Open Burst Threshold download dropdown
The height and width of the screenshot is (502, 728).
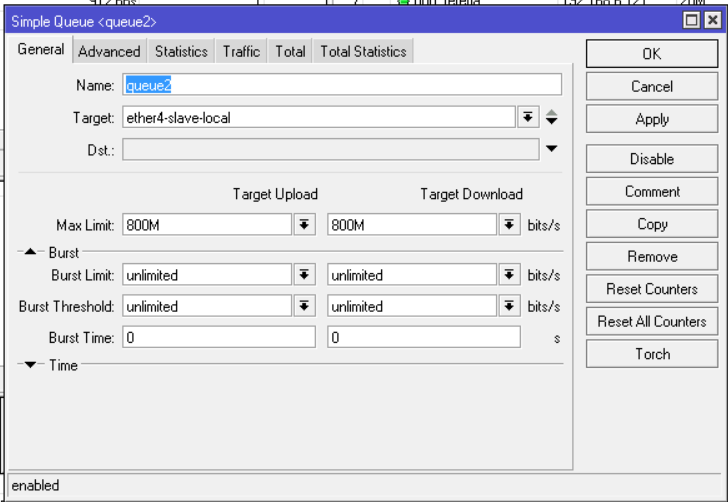coord(509,306)
